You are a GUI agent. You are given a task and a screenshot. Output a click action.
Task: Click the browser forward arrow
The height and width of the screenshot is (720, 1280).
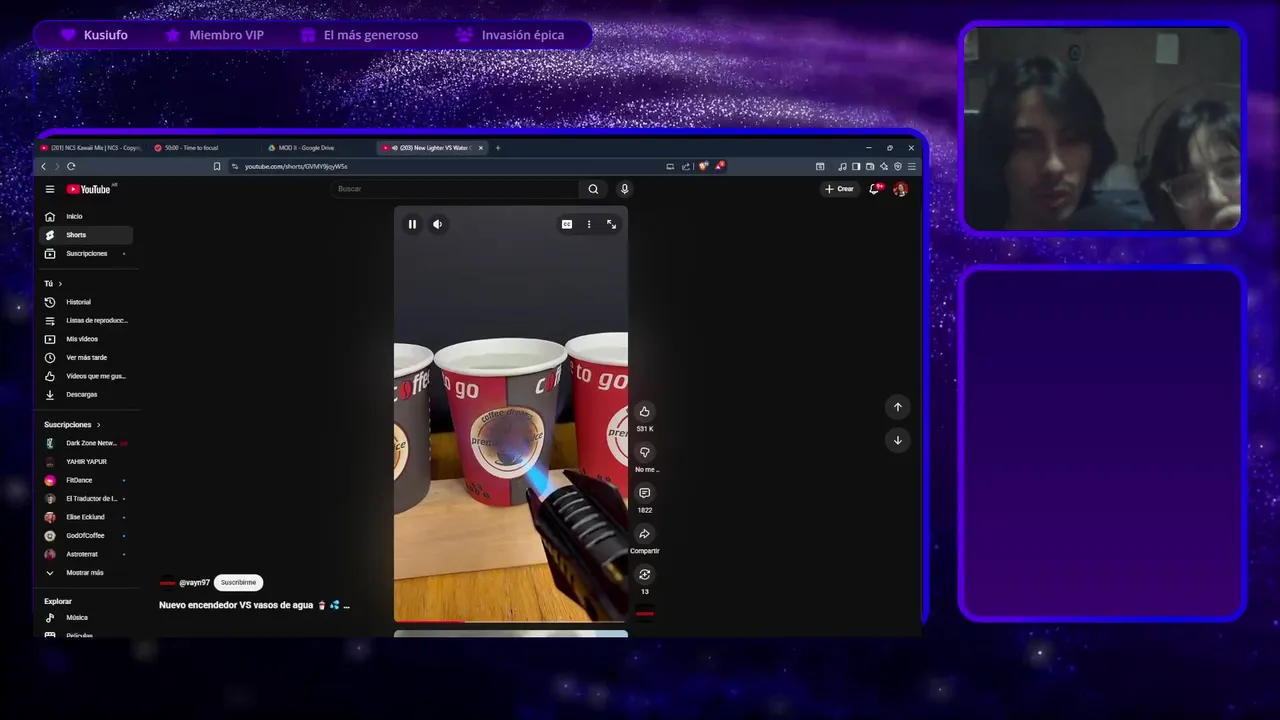coord(57,166)
